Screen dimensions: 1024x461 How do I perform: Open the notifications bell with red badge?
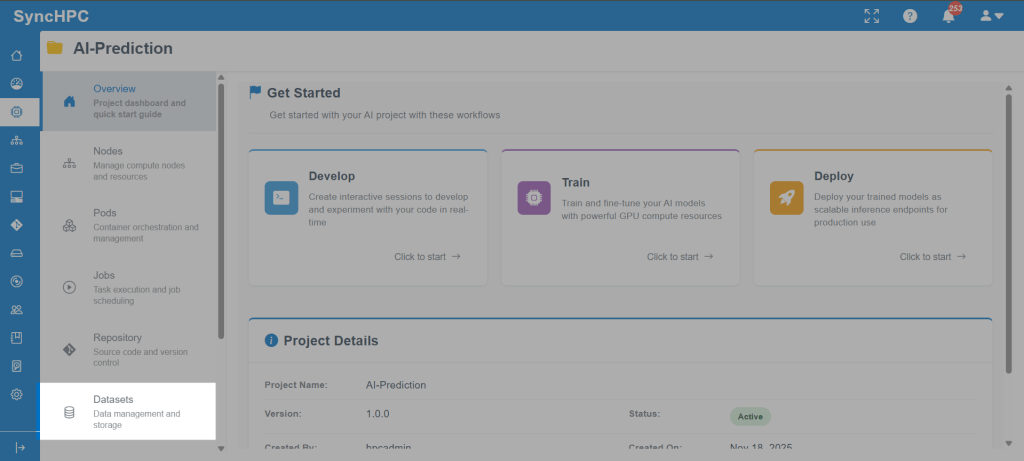coord(948,16)
